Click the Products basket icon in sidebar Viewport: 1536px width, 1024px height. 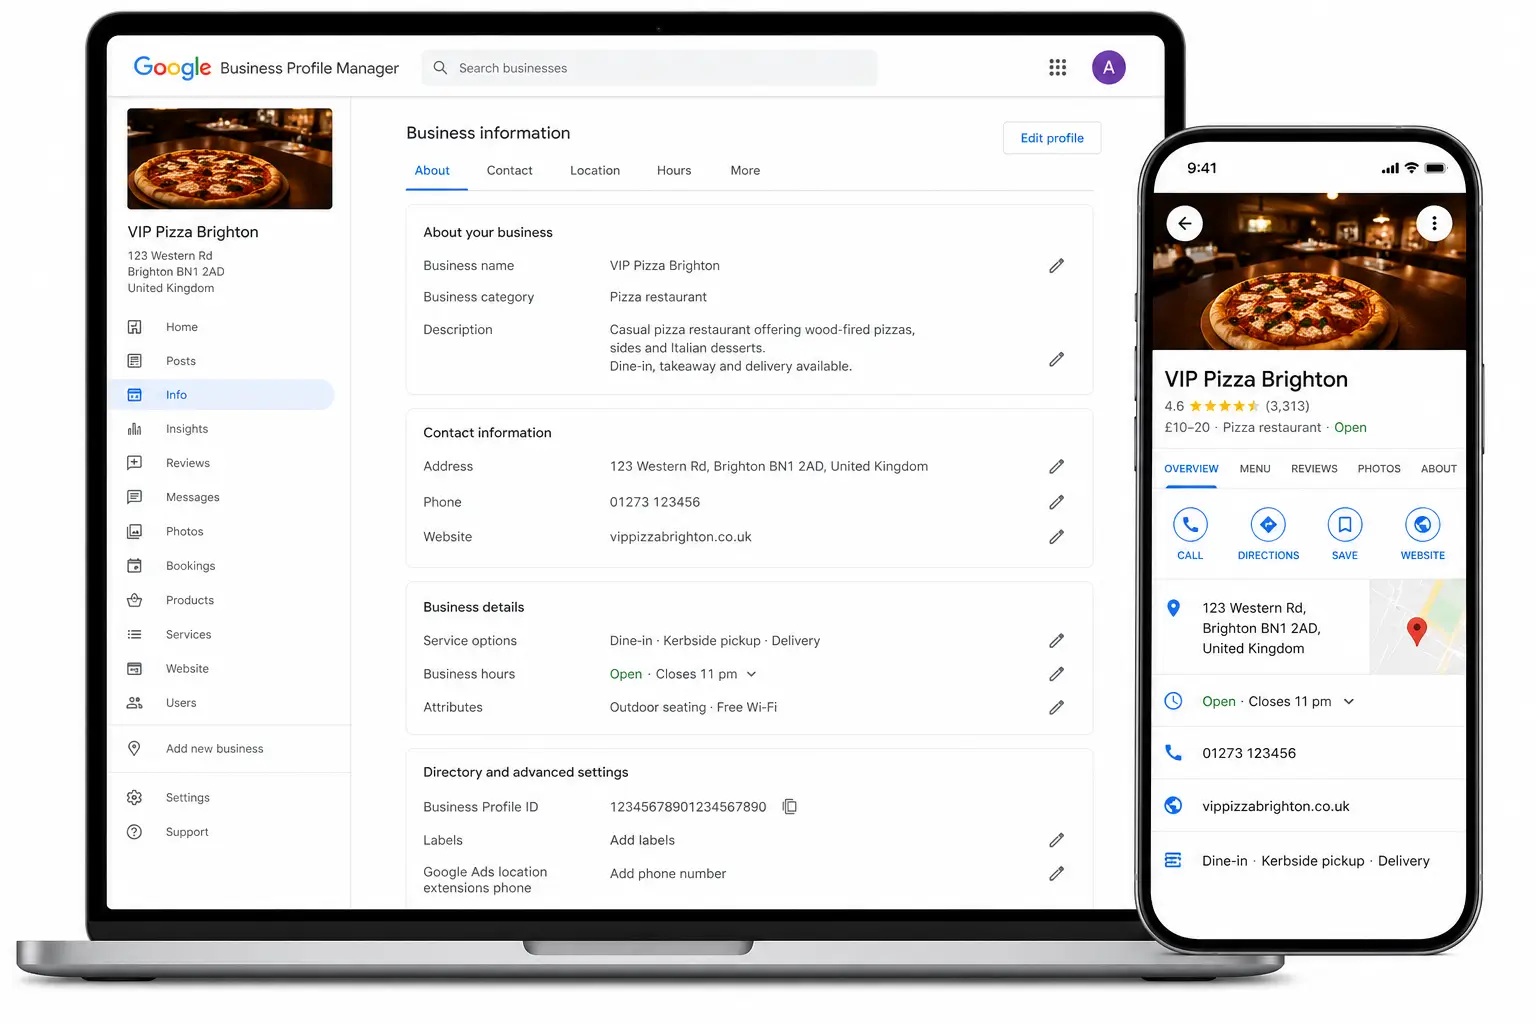135,600
